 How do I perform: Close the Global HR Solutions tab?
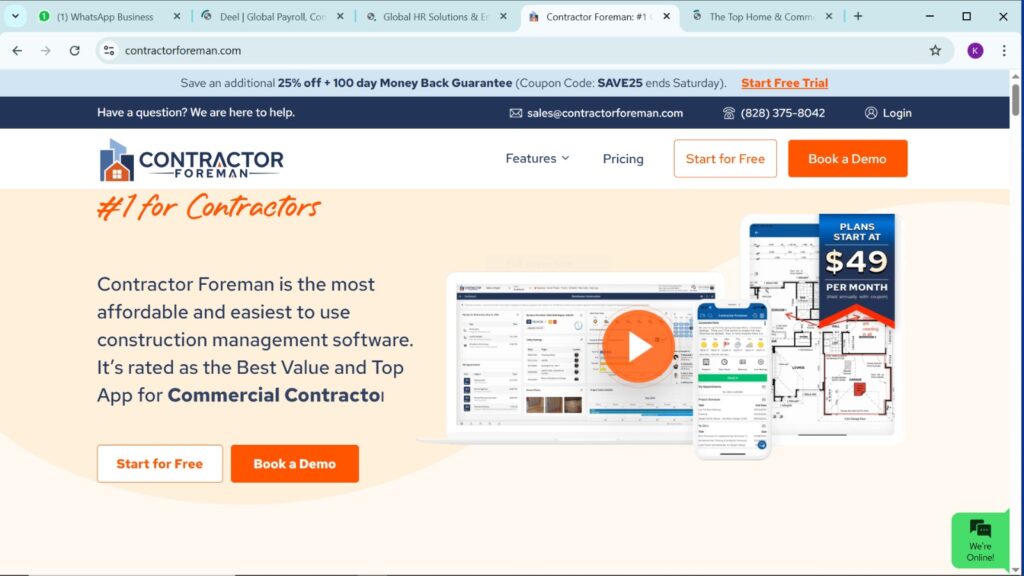click(x=503, y=16)
